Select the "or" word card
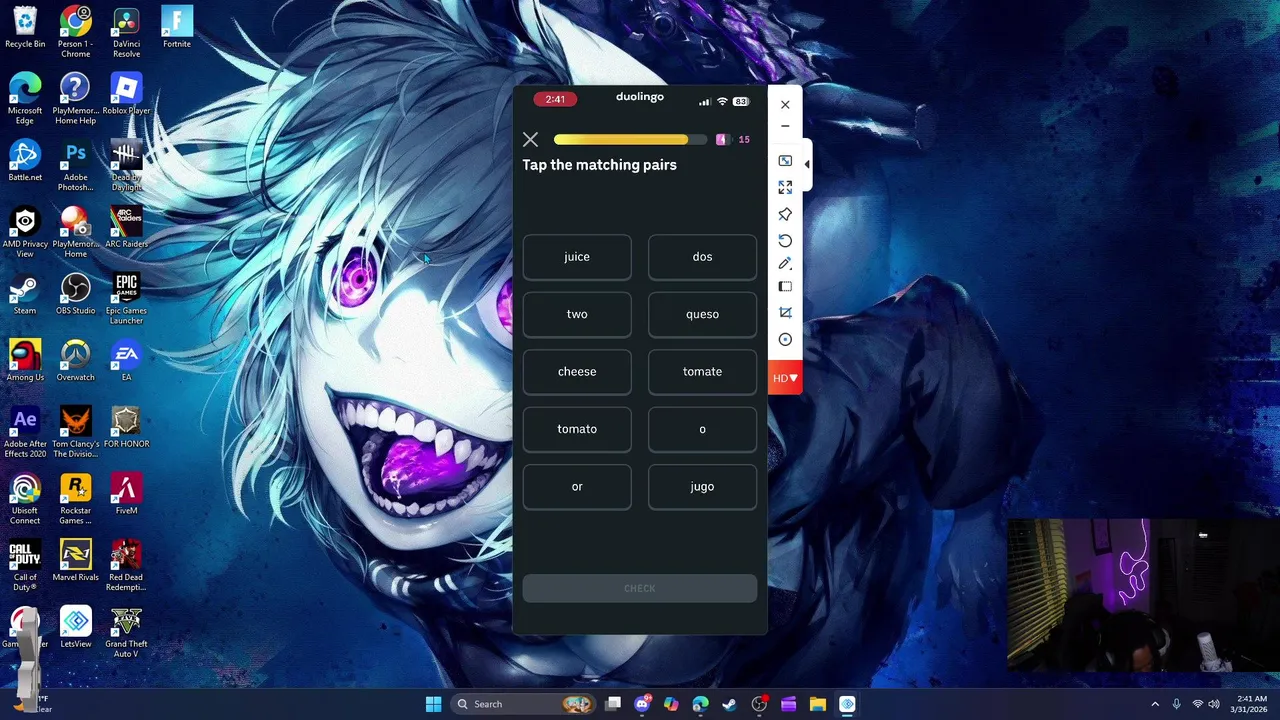 click(x=577, y=487)
